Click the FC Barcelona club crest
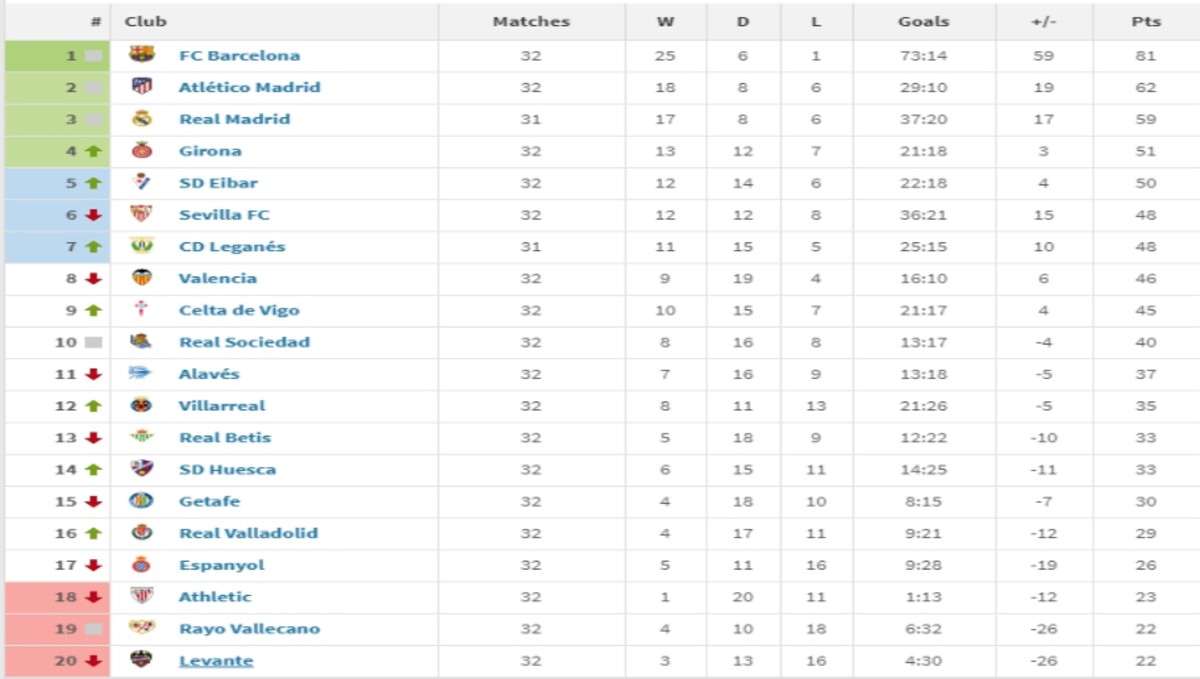The width and height of the screenshot is (1200, 679). pyautogui.click(x=142, y=55)
